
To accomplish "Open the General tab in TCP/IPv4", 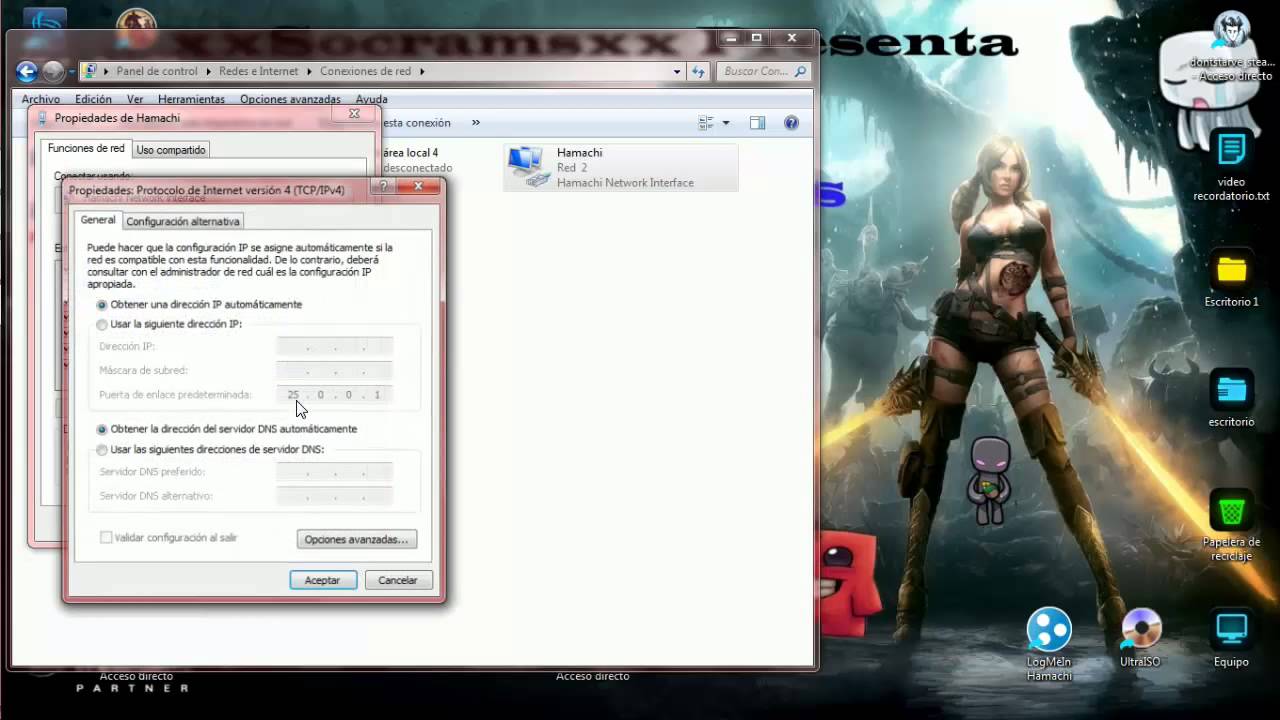I will click(98, 220).
